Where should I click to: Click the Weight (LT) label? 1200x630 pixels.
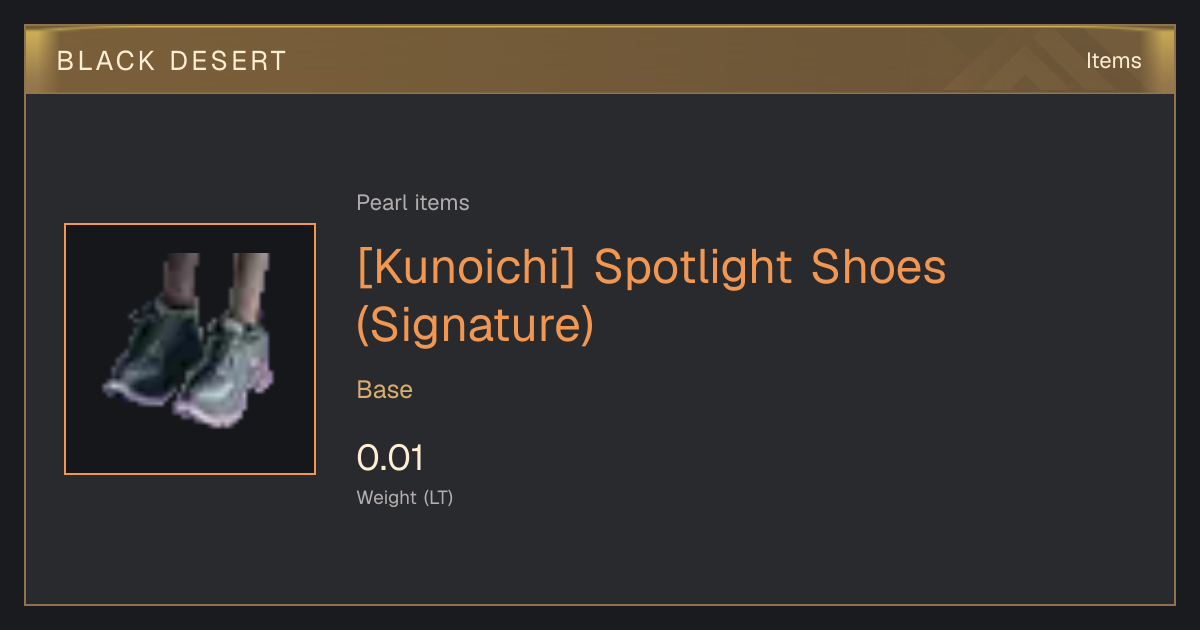(405, 497)
